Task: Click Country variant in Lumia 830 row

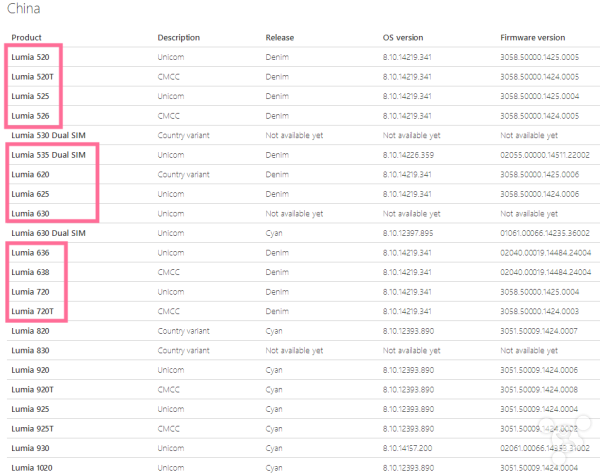Action: point(183,350)
